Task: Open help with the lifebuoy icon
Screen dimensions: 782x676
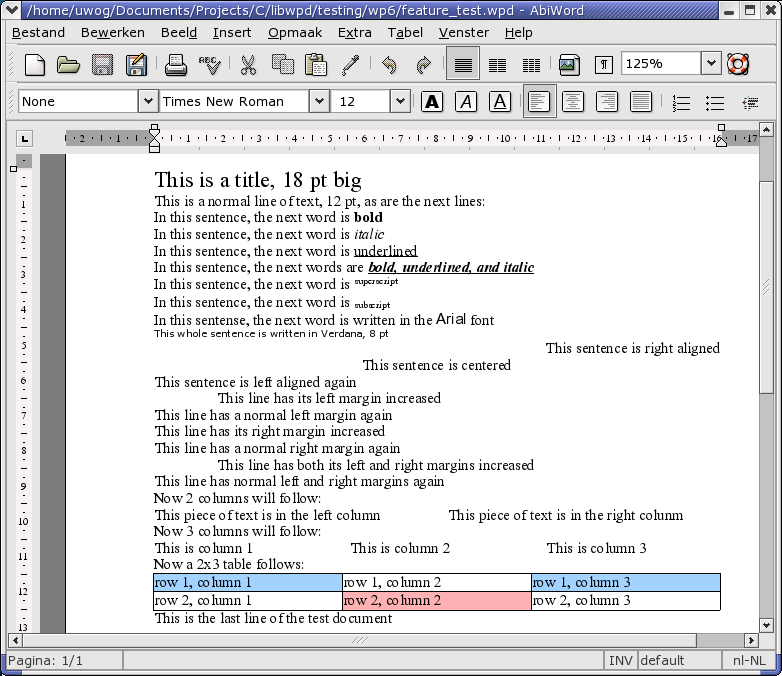Action: [x=738, y=65]
